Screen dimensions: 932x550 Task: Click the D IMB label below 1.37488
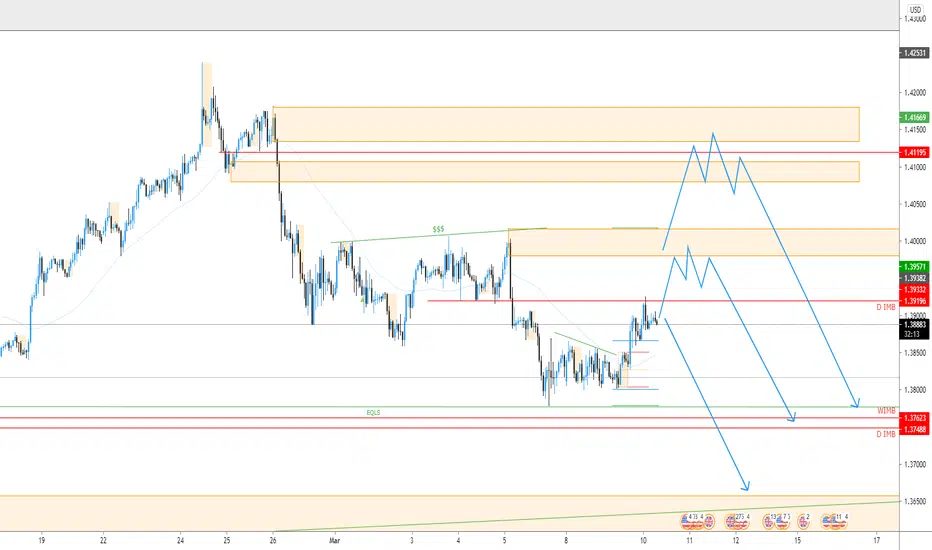tap(886, 435)
